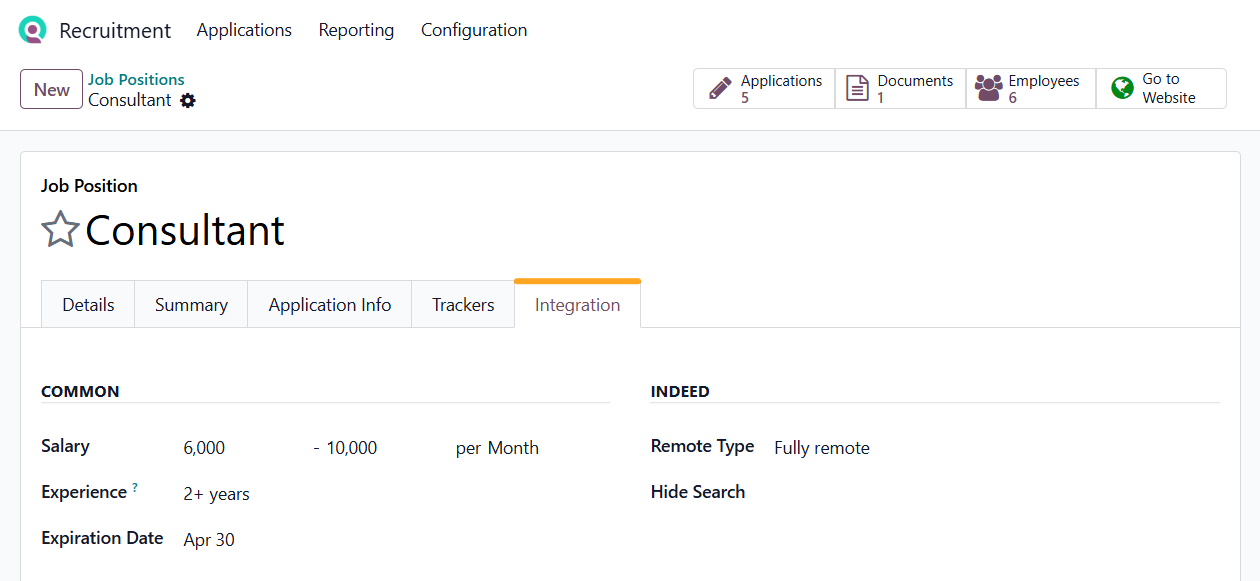Open the gear actions menu beside Consultant
Image resolution: width=1260 pixels, height=581 pixels.
click(x=188, y=101)
